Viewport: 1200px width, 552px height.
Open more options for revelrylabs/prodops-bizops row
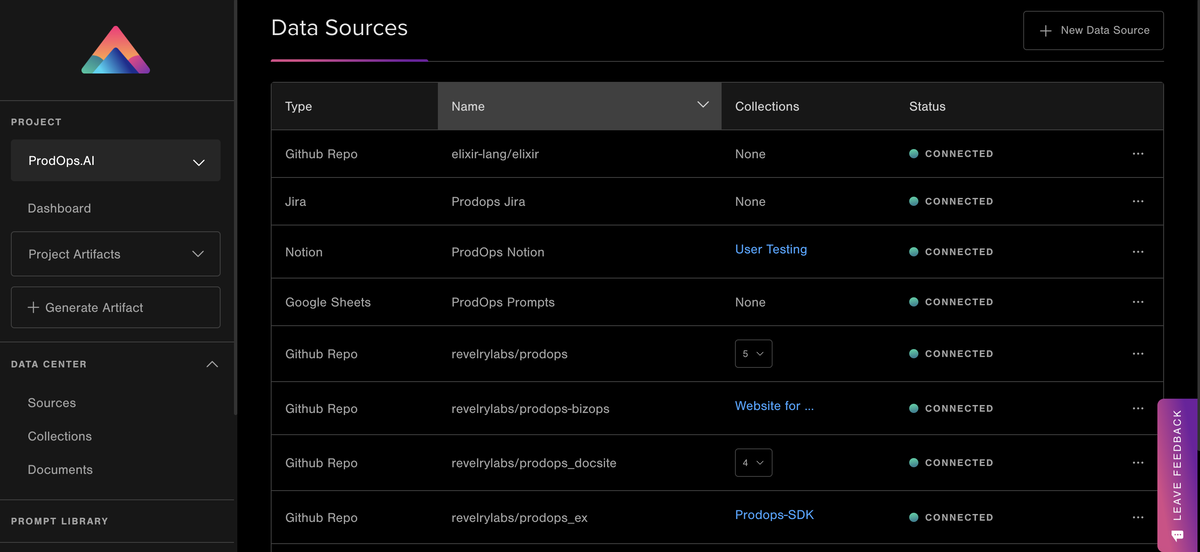[x=1138, y=408]
